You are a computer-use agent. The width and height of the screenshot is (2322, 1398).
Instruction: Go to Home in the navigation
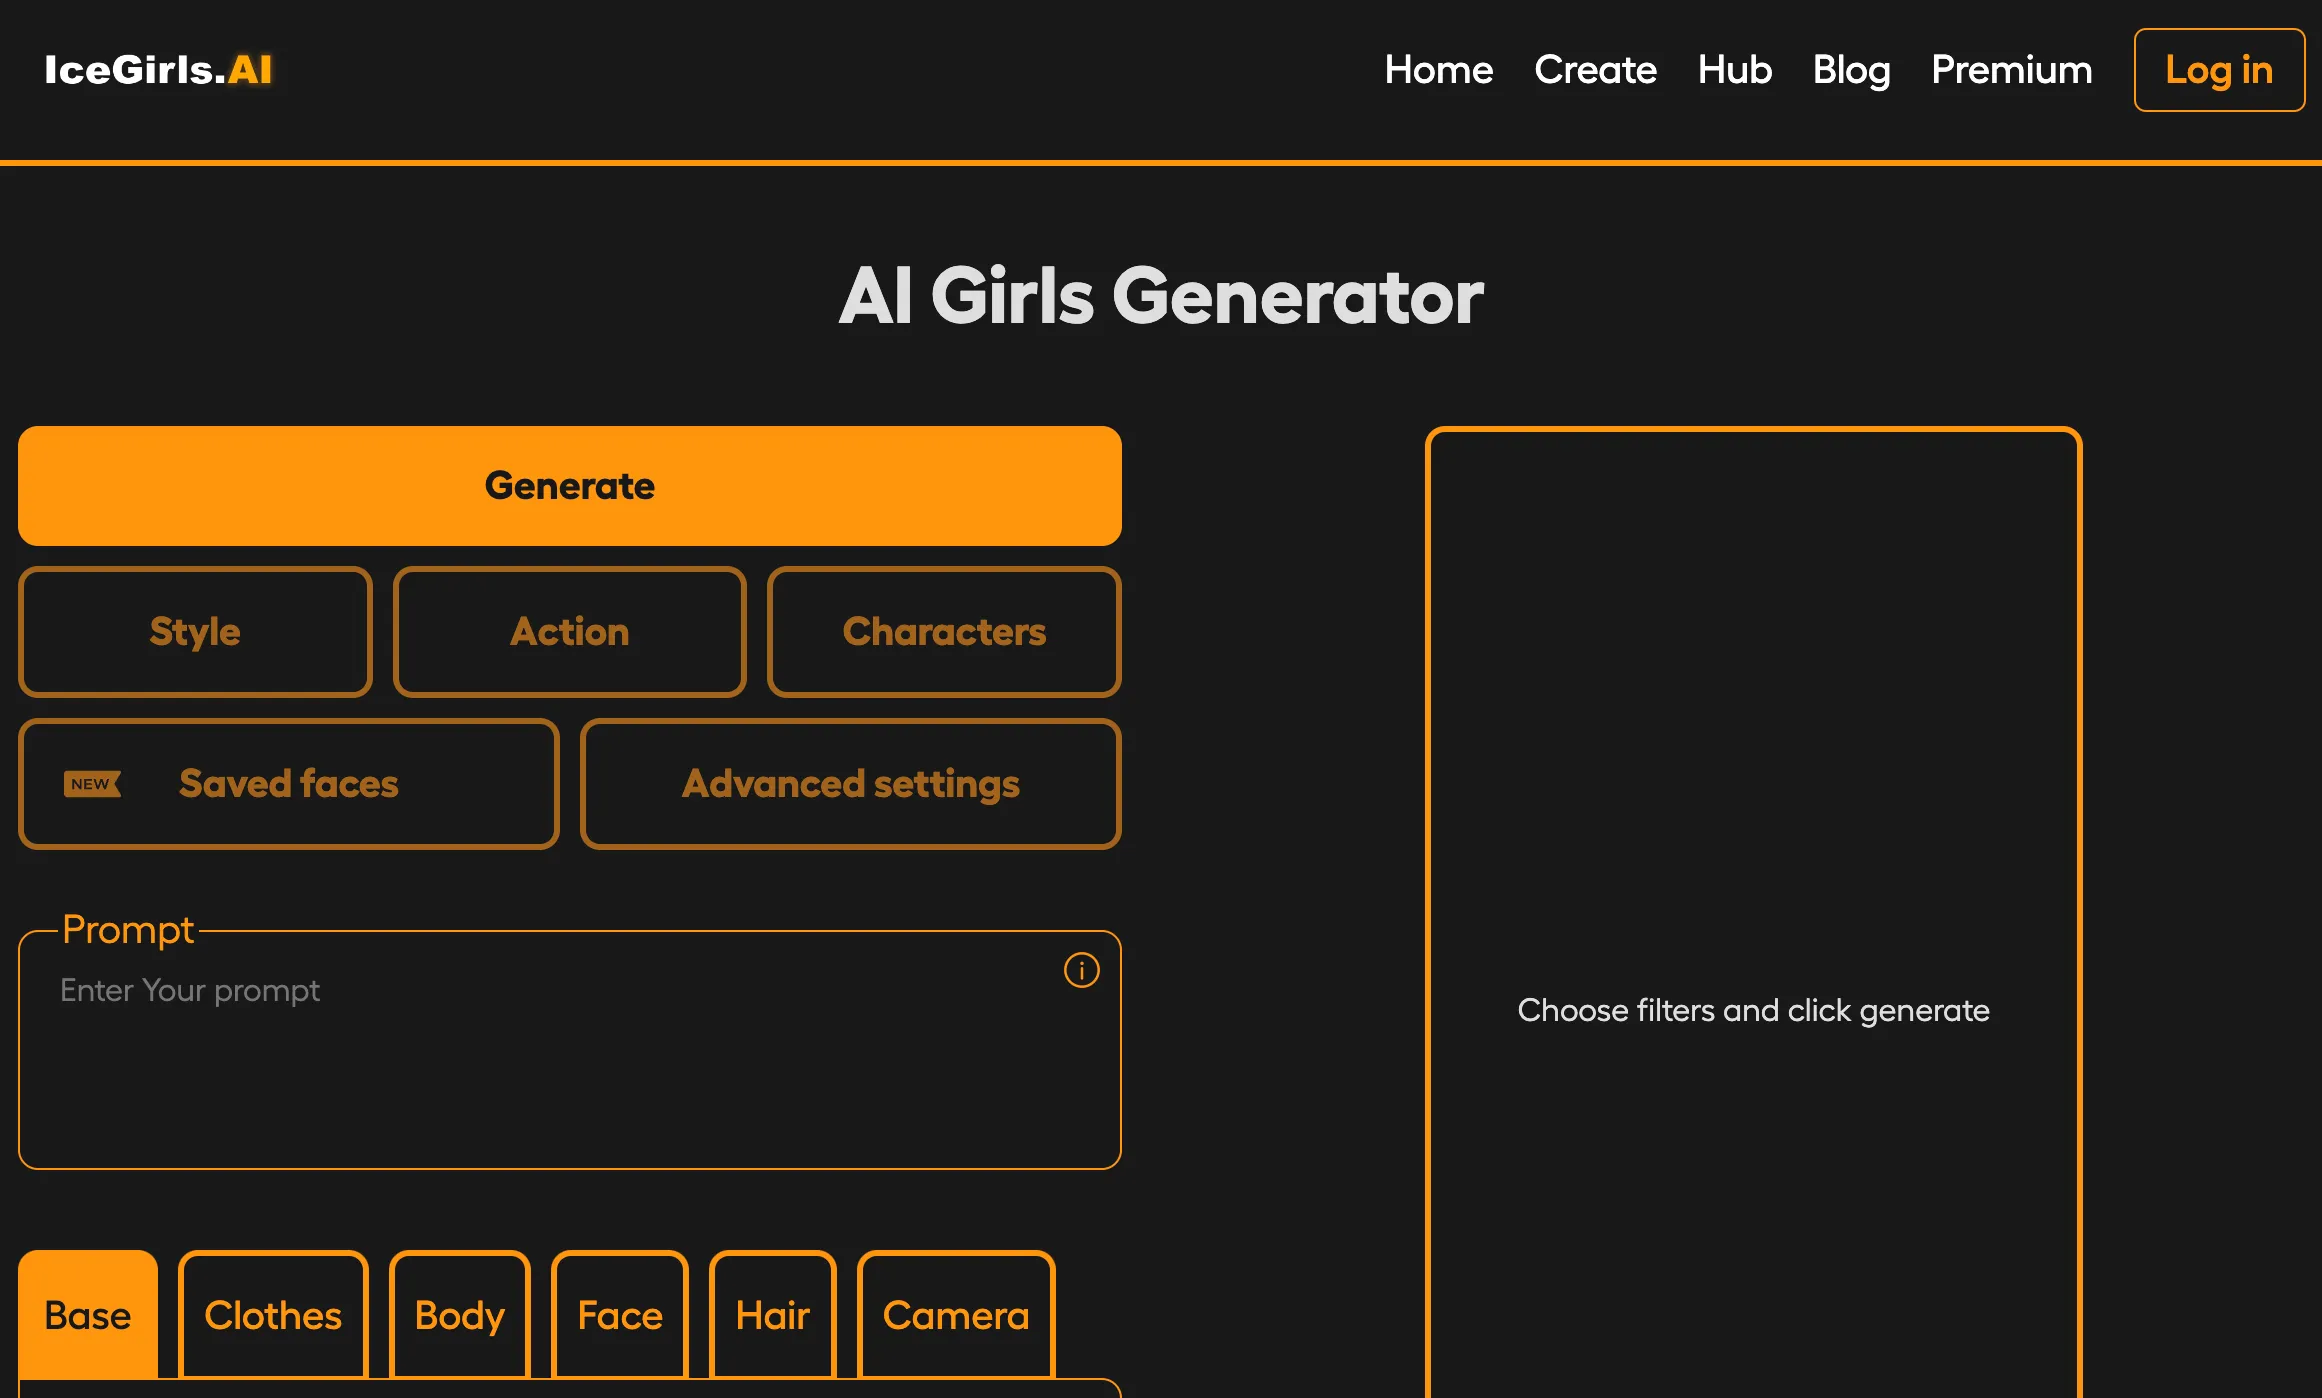[x=1439, y=70]
